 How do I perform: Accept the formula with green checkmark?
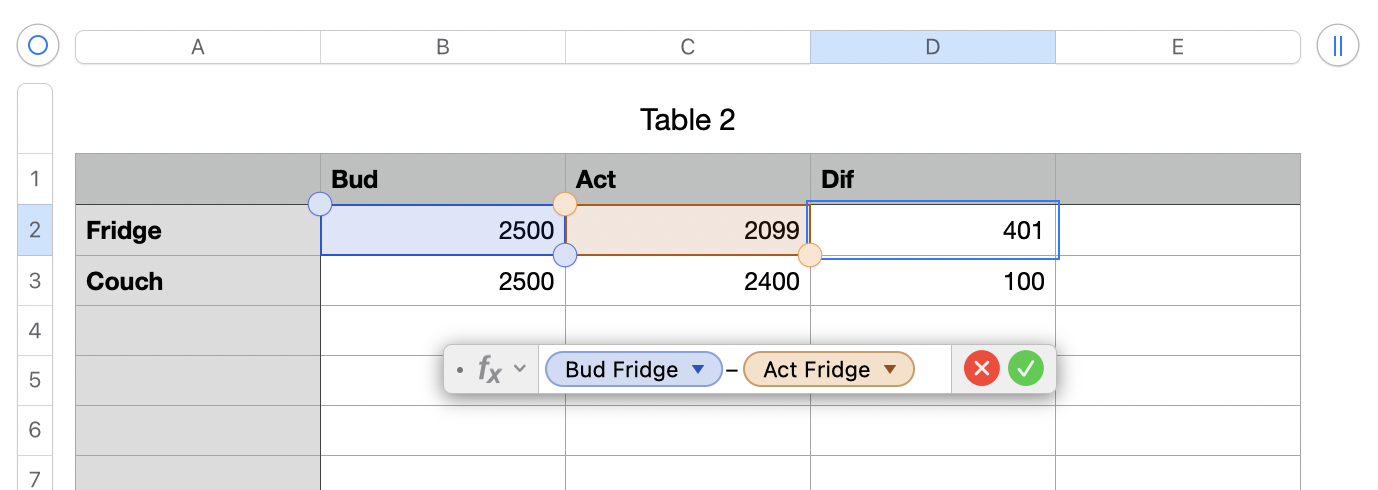[x=1025, y=369]
